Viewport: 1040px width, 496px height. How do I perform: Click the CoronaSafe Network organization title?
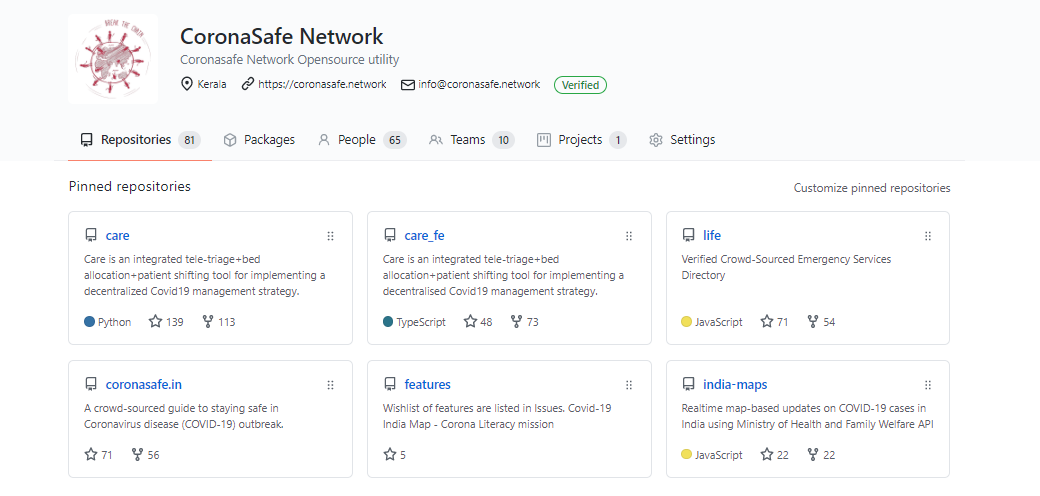(282, 36)
